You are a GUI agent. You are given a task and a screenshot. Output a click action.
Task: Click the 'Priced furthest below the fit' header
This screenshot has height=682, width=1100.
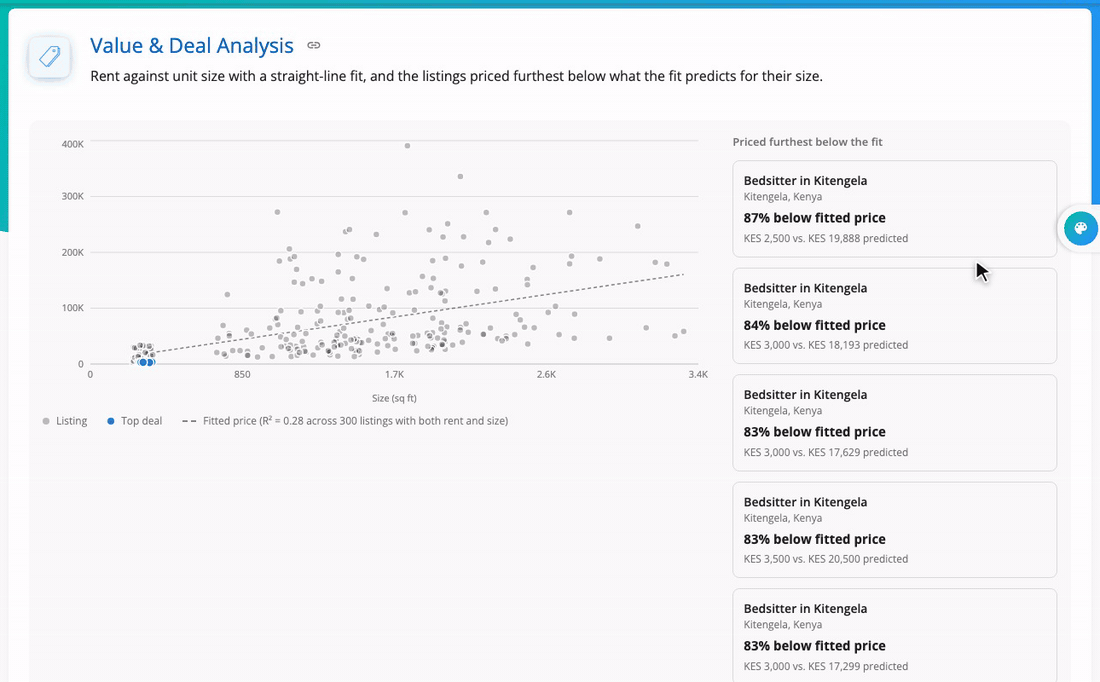coord(807,142)
